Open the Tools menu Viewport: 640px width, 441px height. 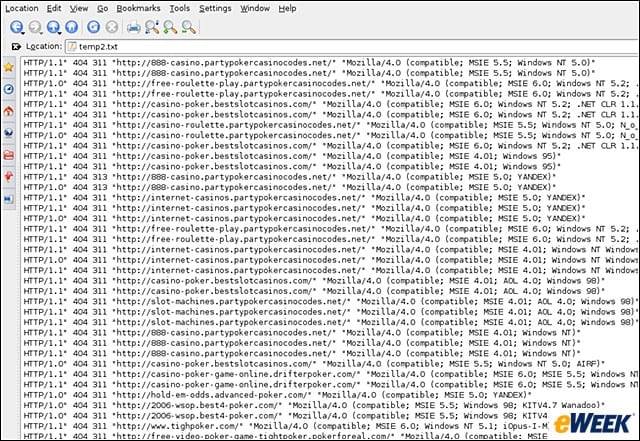coord(180,8)
